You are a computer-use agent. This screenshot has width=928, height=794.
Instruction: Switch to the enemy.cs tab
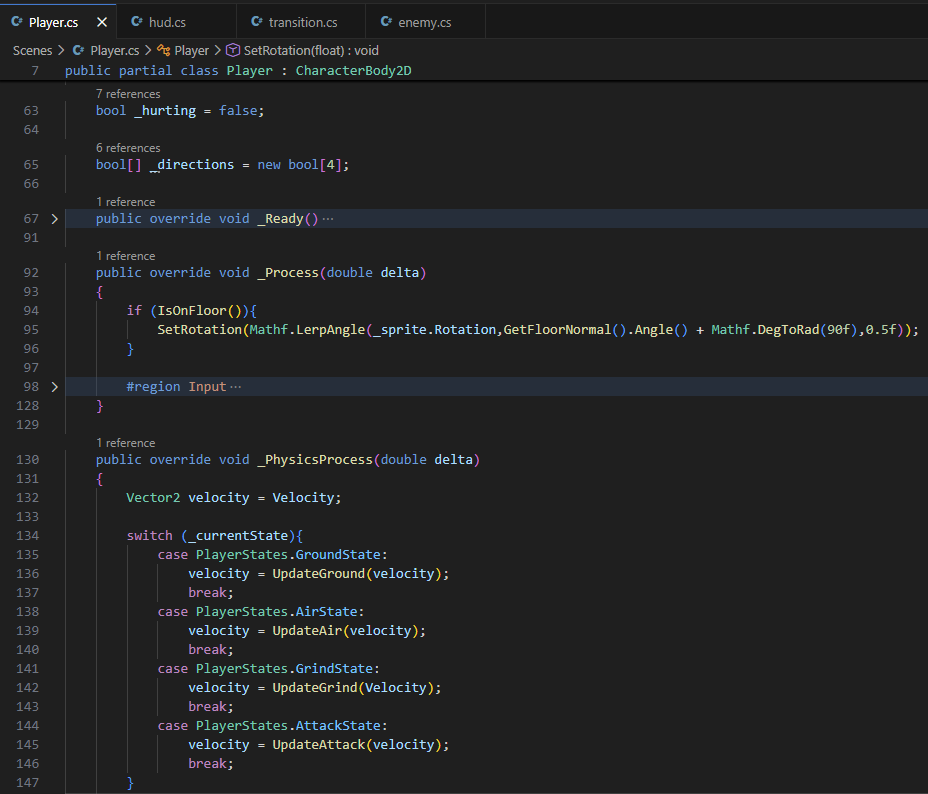click(425, 22)
